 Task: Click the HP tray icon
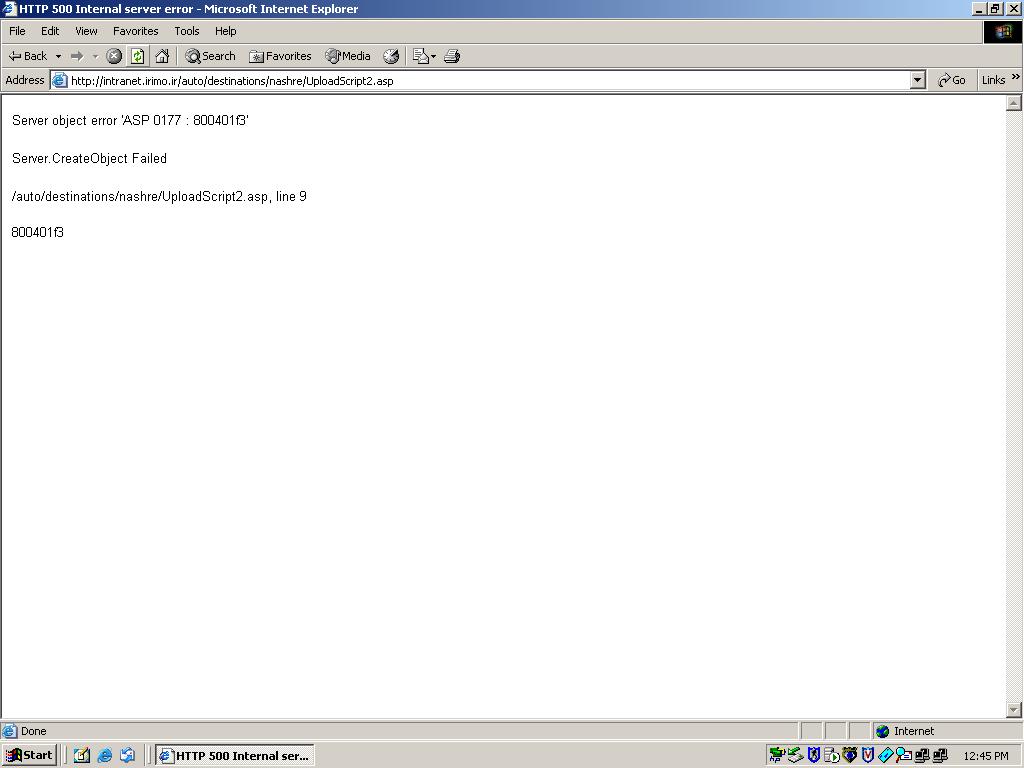pos(776,756)
